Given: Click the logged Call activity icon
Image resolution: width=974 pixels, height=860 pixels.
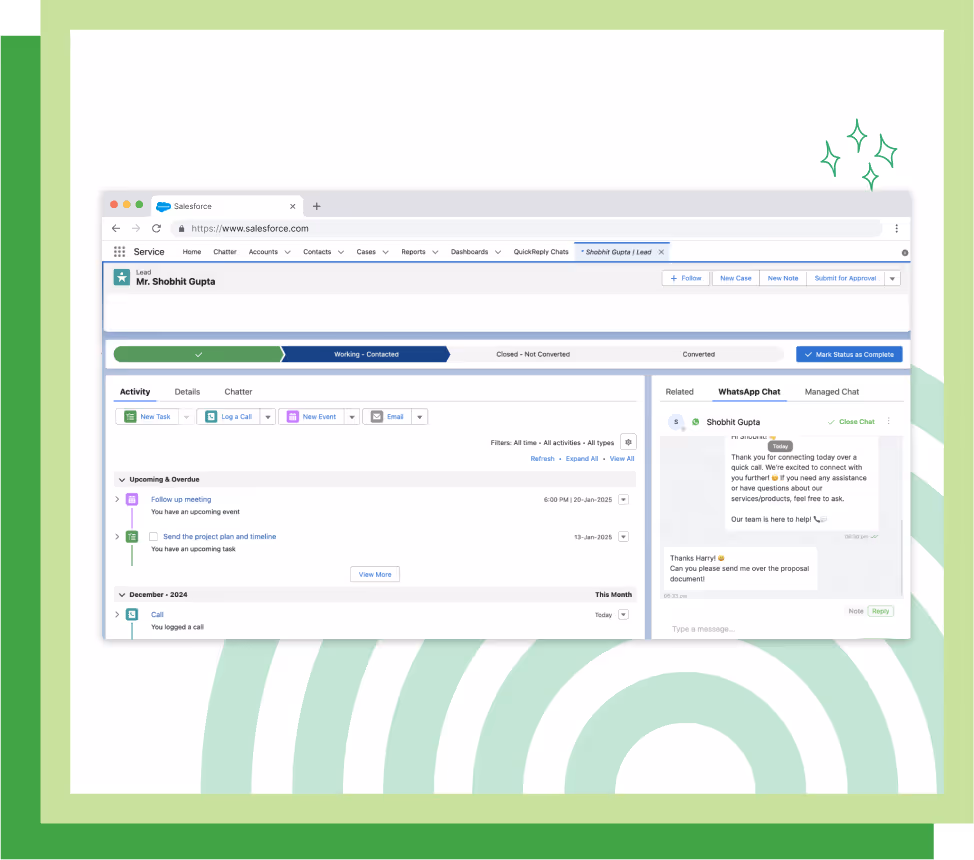Looking at the screenshot, I should pyautogui.click(x=132, y=615).
